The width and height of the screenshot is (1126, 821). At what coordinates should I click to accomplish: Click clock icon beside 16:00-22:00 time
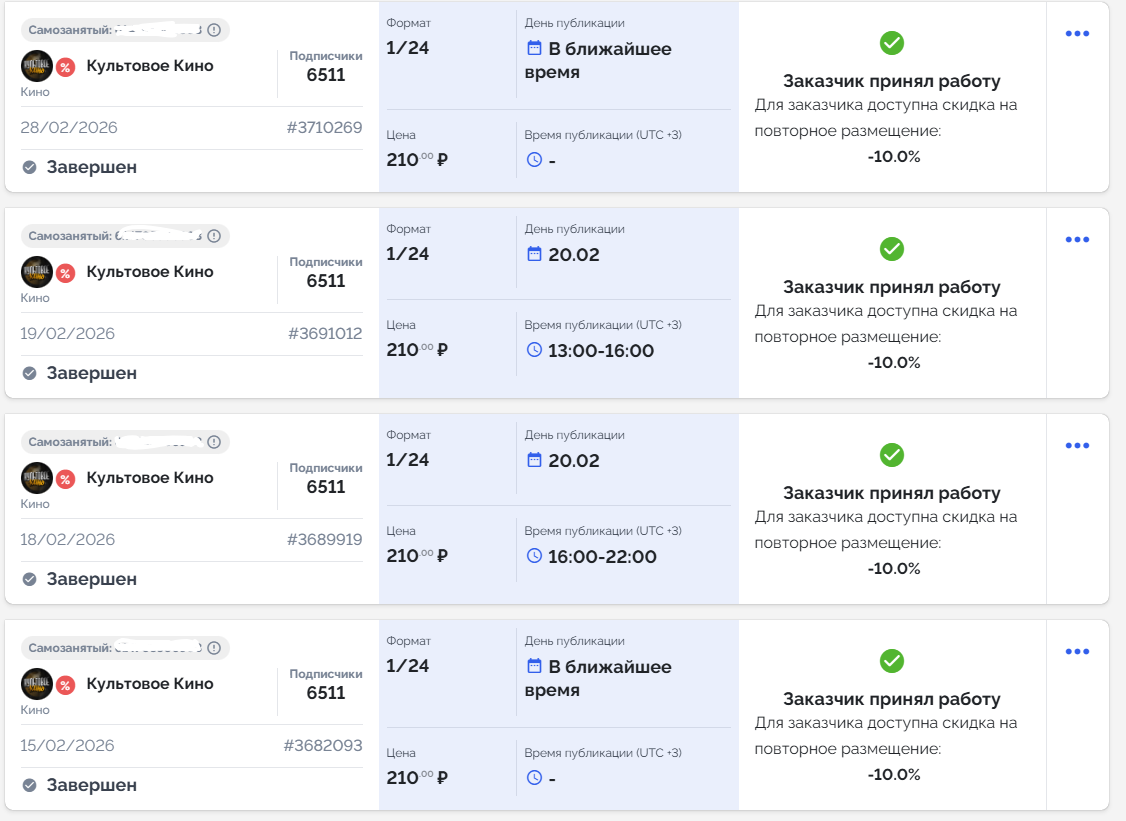point(534,556)
